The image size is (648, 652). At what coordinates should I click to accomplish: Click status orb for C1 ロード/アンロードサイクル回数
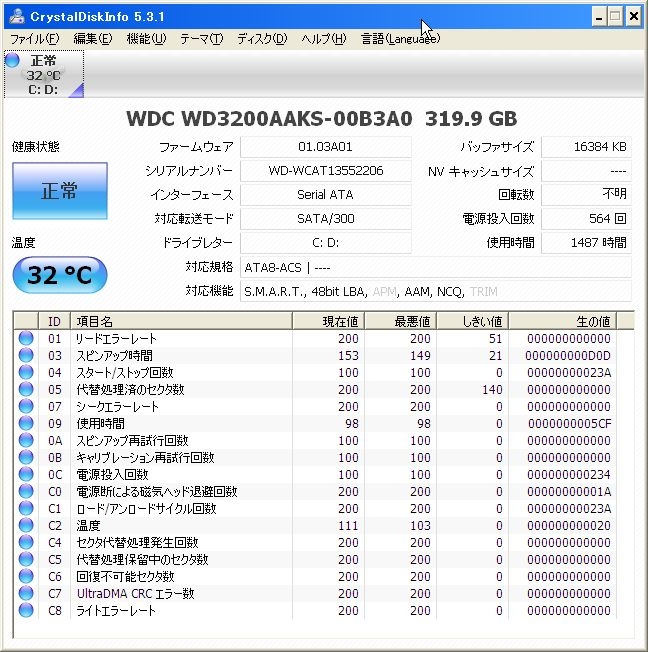point(26,509)
